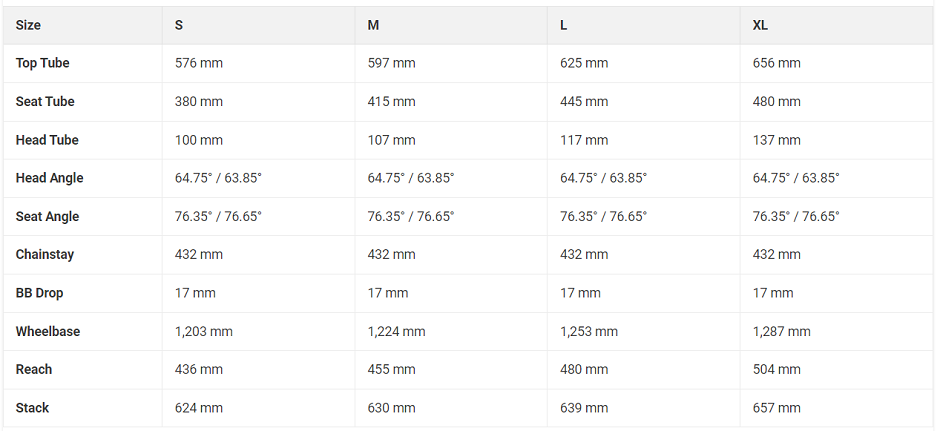Click the Head Angle row label
940x431 pixels.
coord(49,178)
